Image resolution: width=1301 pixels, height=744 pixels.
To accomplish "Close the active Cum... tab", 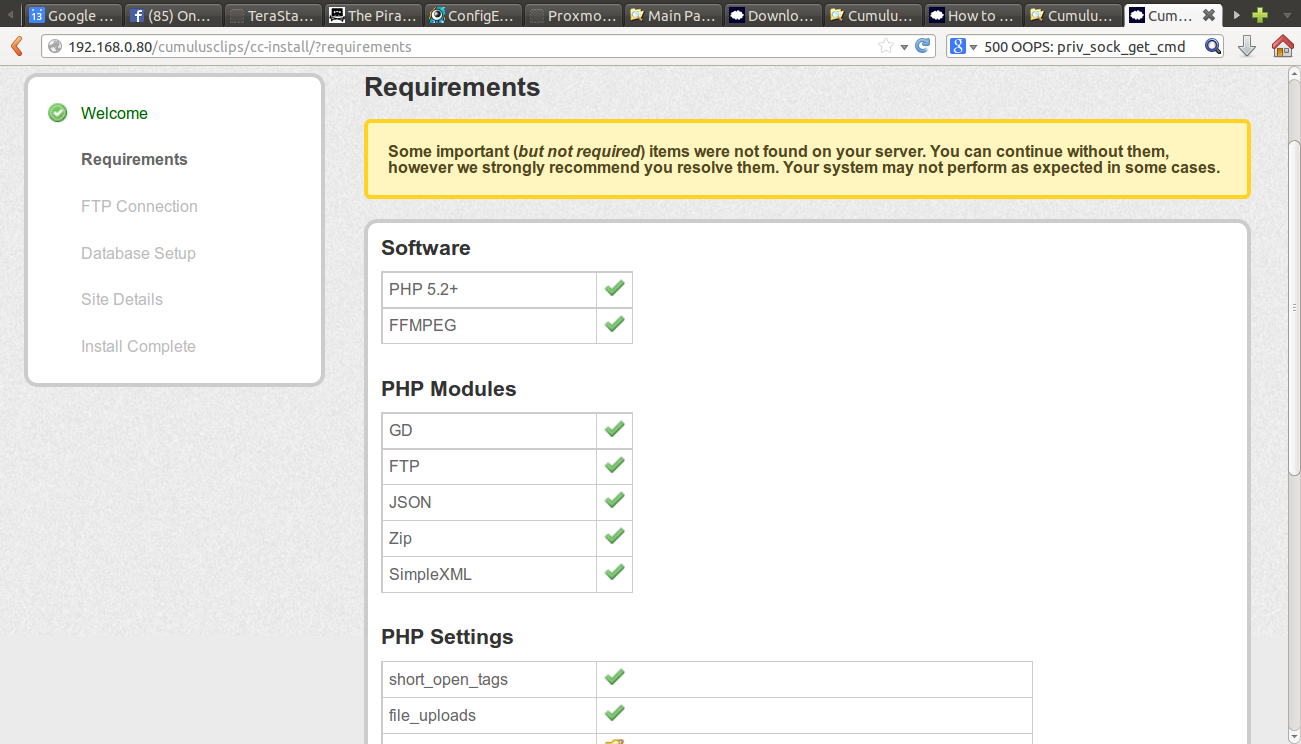I will click(x=1208, y=15).
